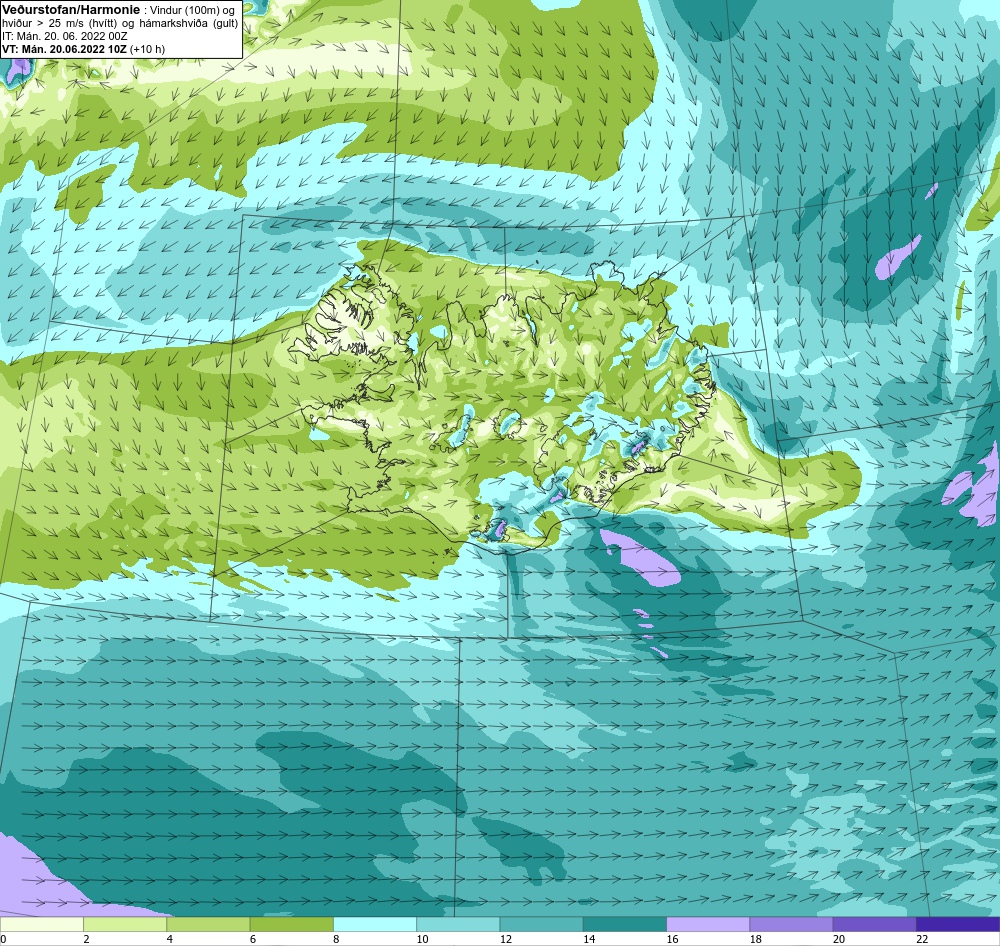Click the lavender 16–18 legend swatch
The height and width of the screenshot is (946, 1000).
pyautogui.click(x=708, y=924)
